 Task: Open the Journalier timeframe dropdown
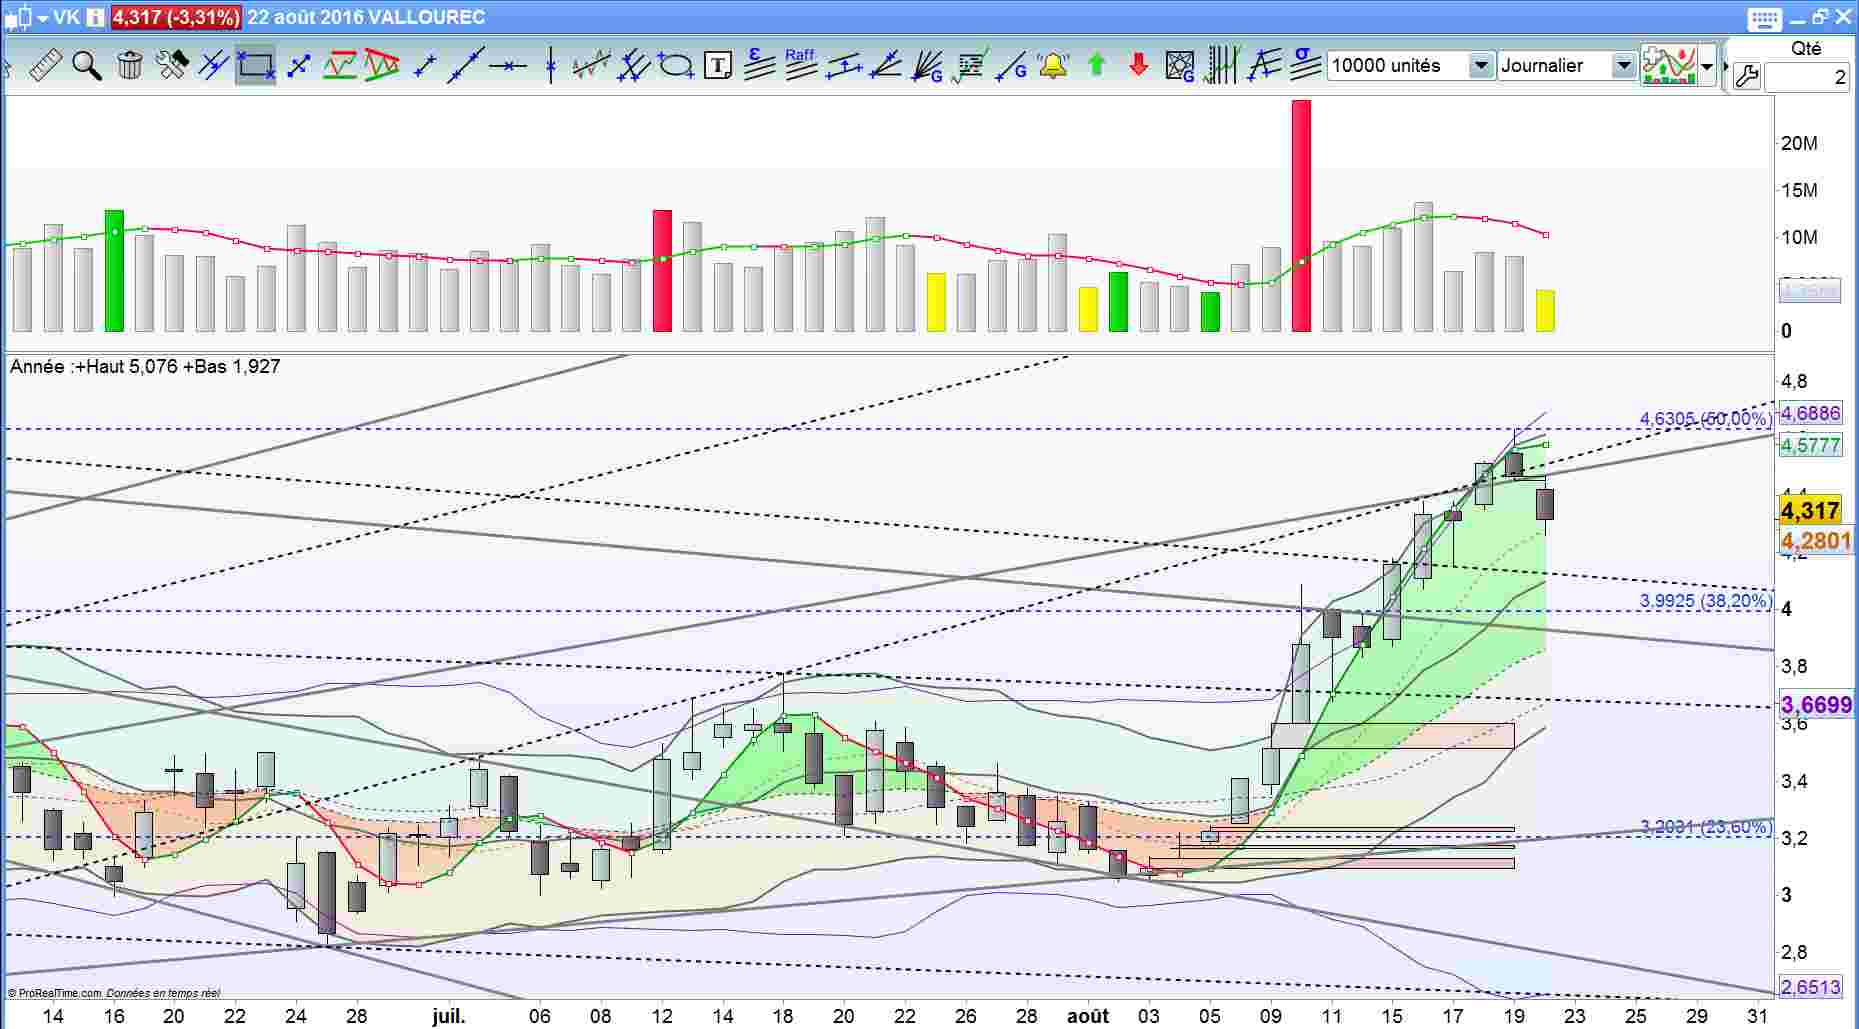(1566, 66)
